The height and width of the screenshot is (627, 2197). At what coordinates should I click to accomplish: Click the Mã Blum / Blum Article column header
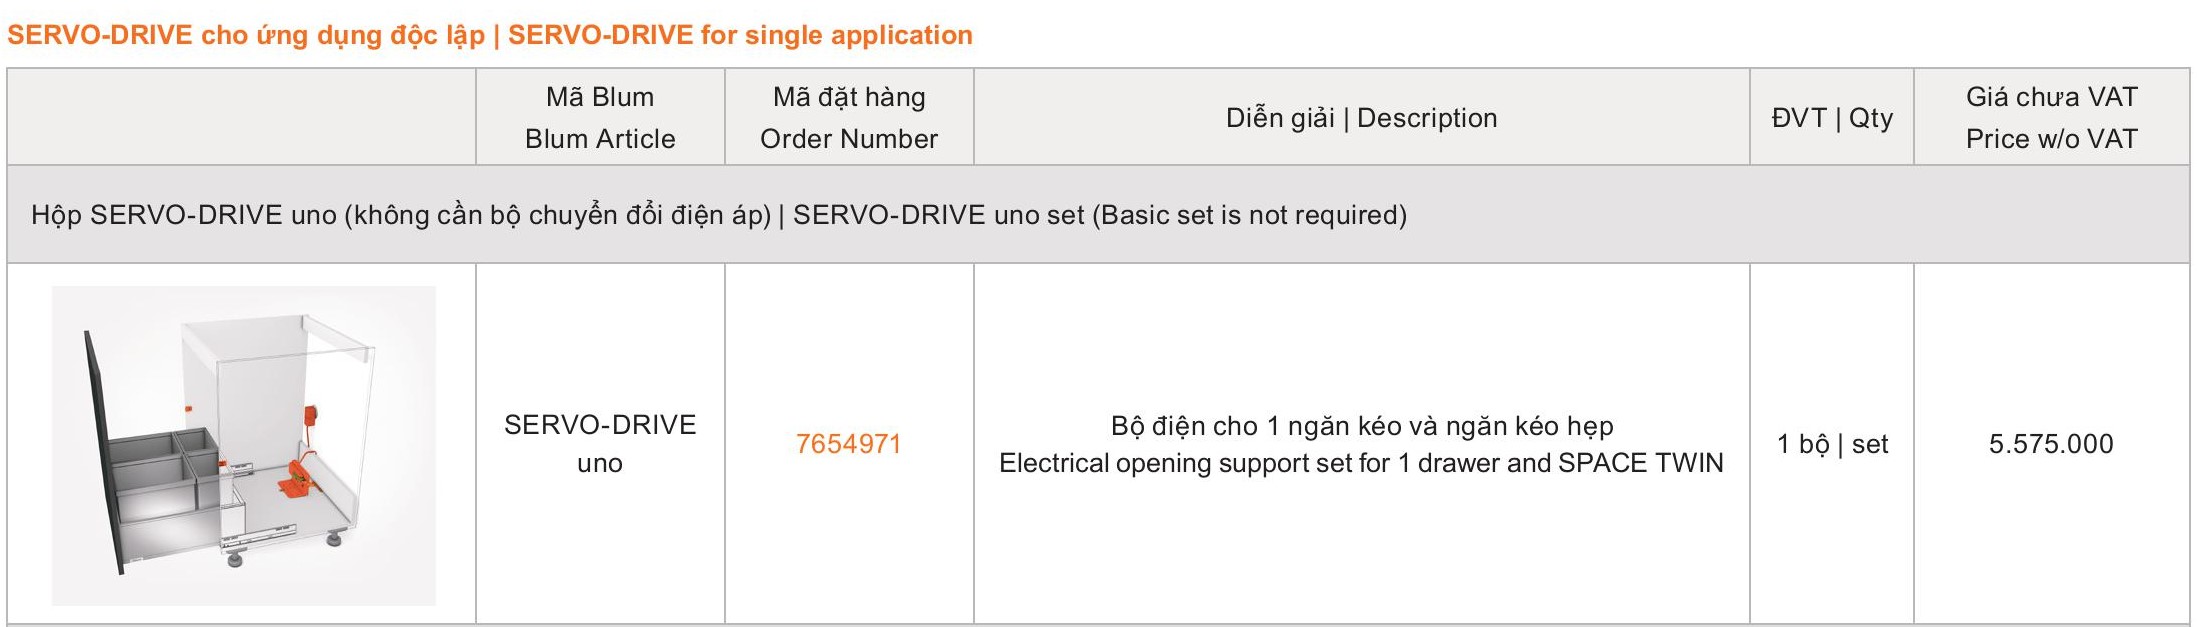[600, 117]
